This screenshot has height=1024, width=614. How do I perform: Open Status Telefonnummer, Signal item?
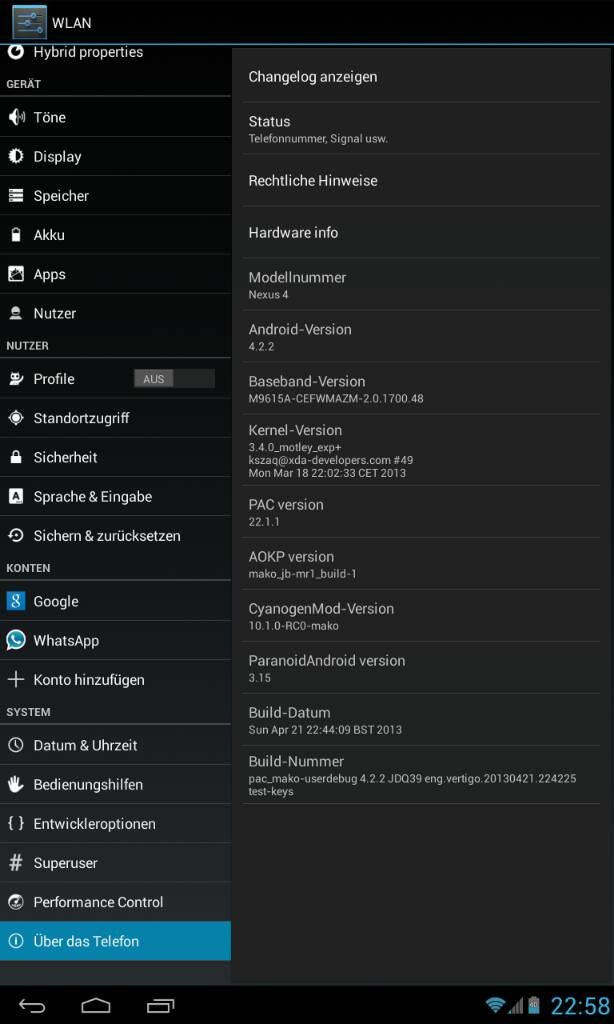coord(421,129)
